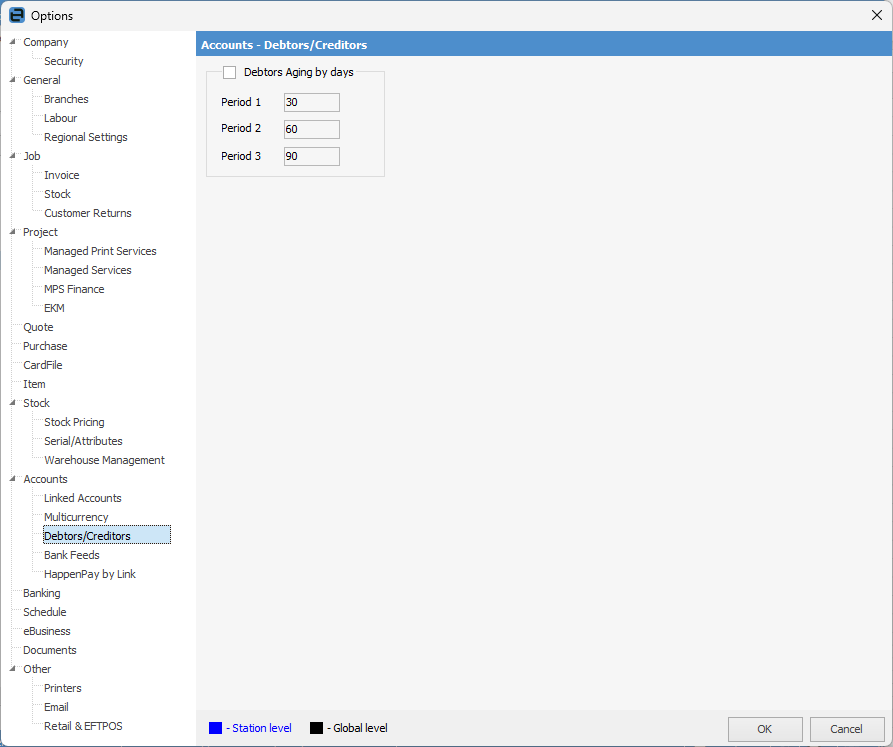This screenshot has width=893, height=747.
Task: Open the Documents options page
Action: [50, 650]
